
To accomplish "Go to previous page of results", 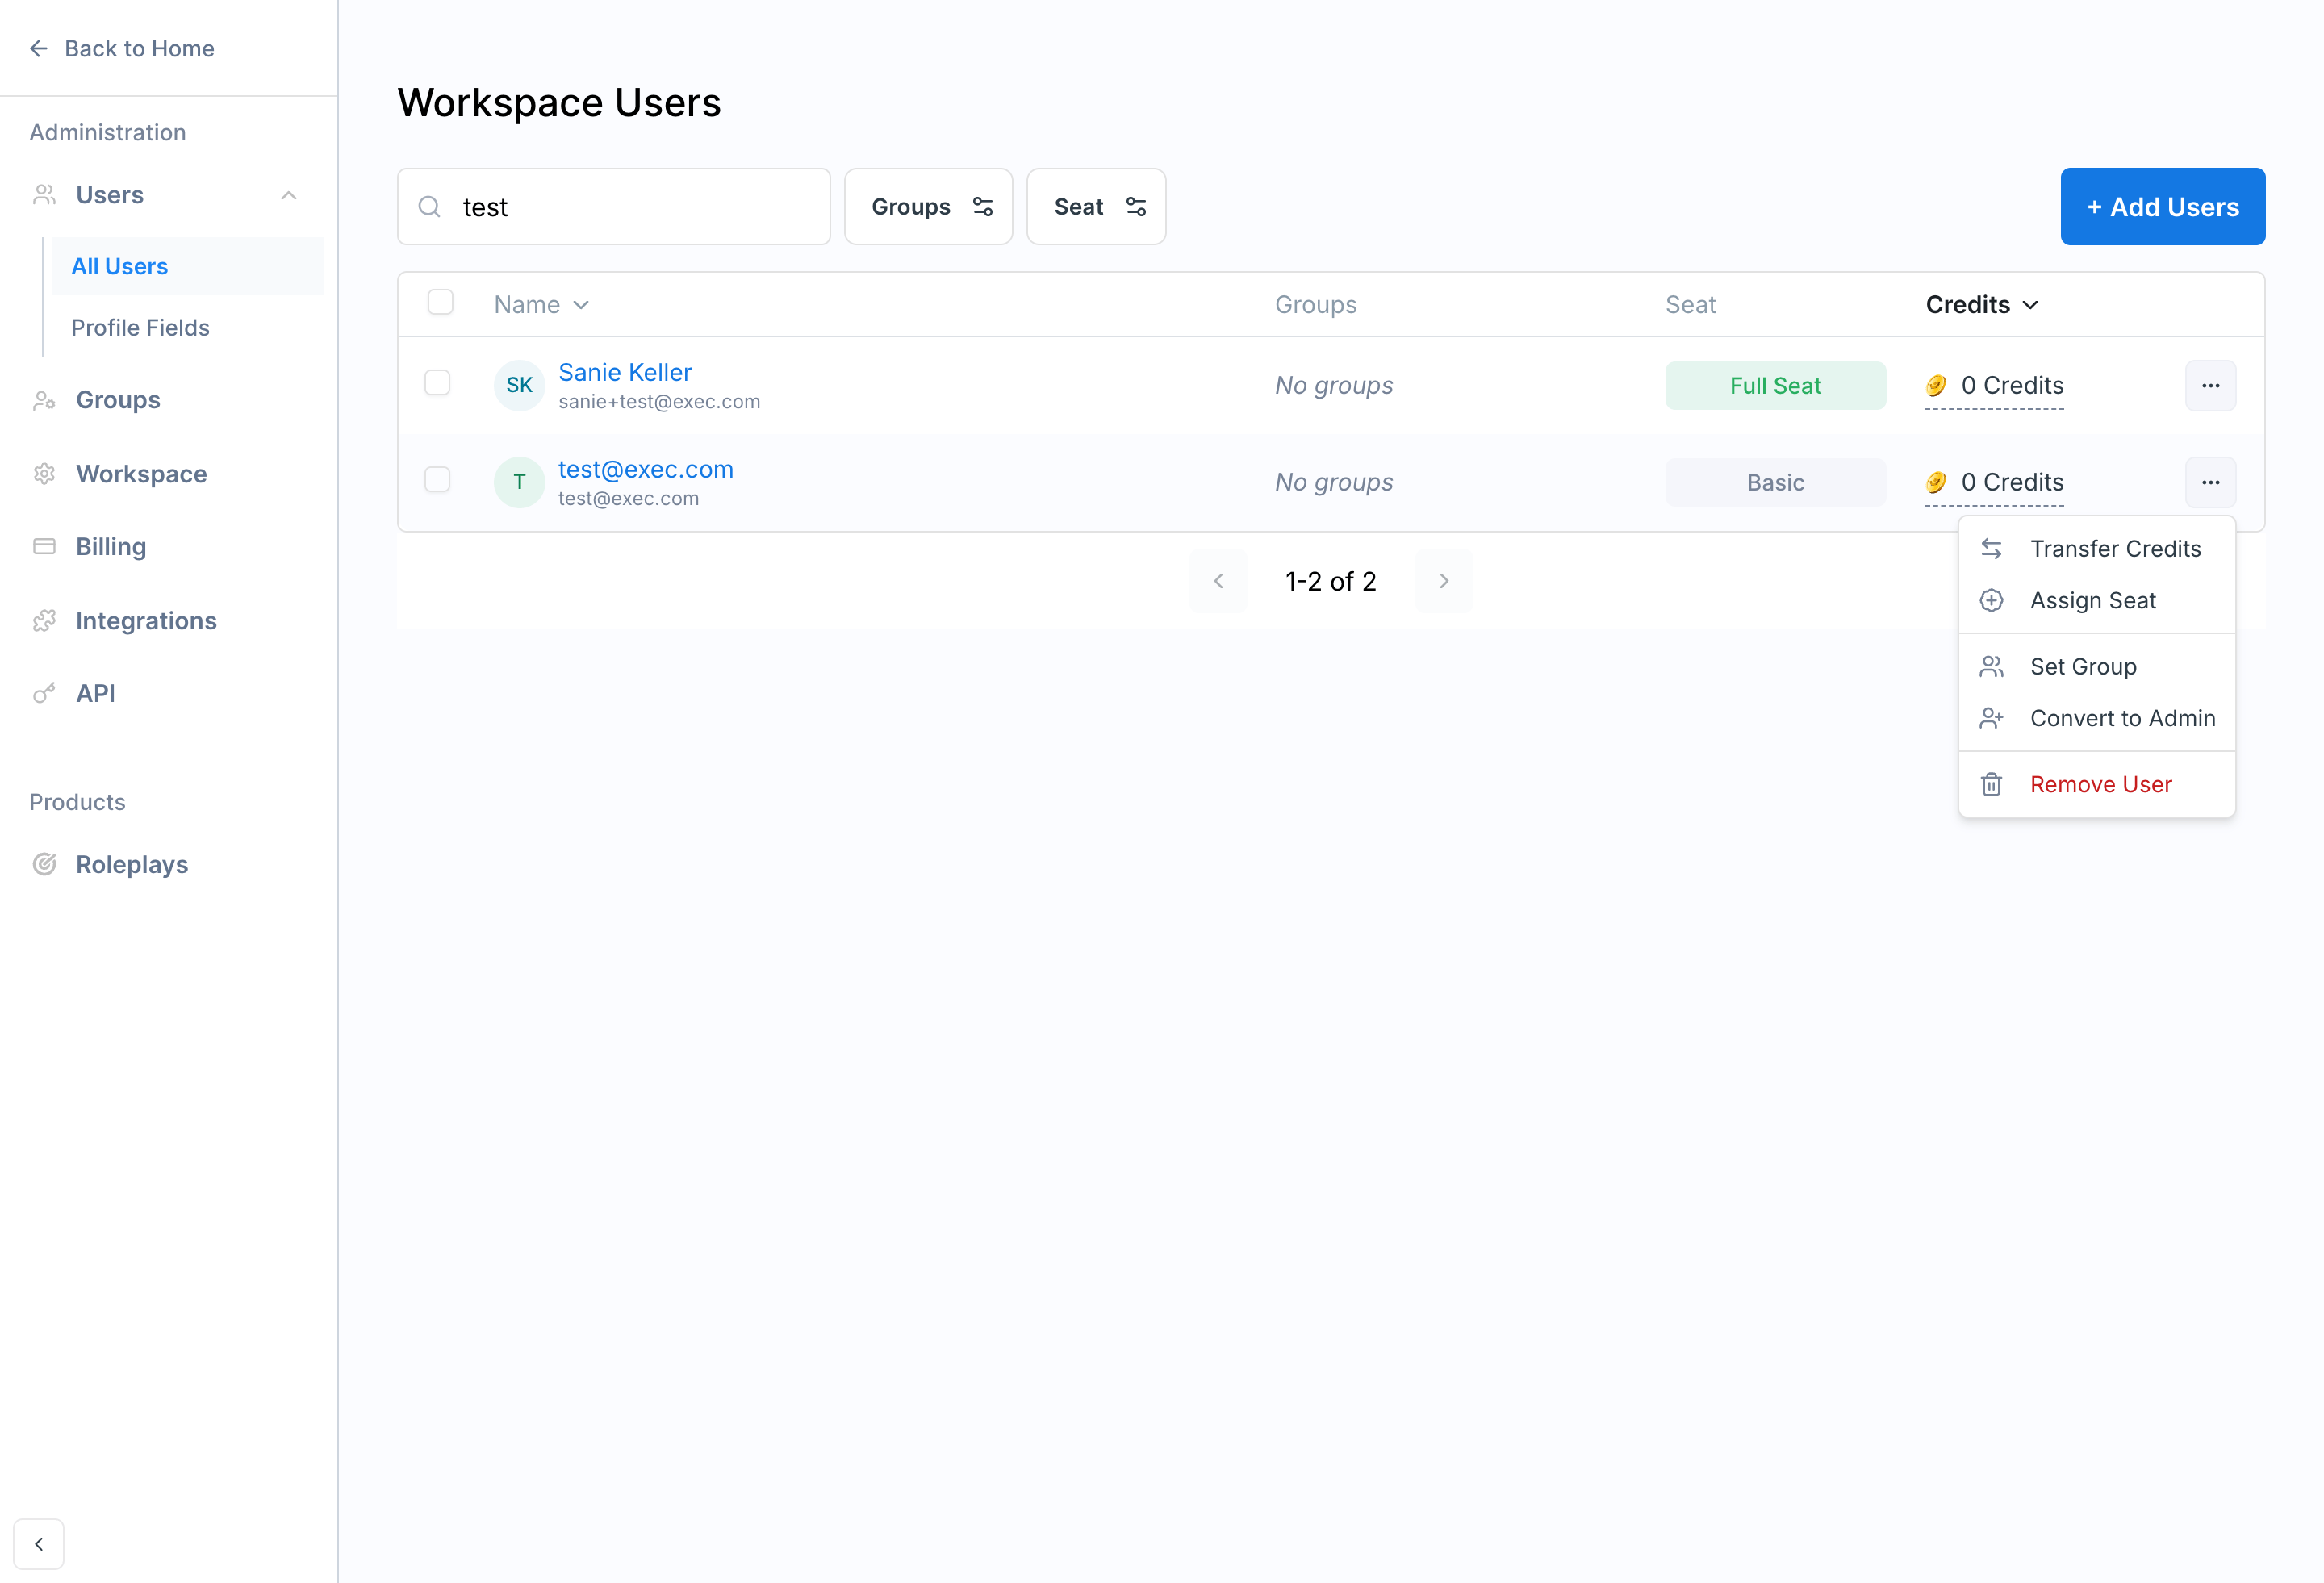I will point(1218,581).
